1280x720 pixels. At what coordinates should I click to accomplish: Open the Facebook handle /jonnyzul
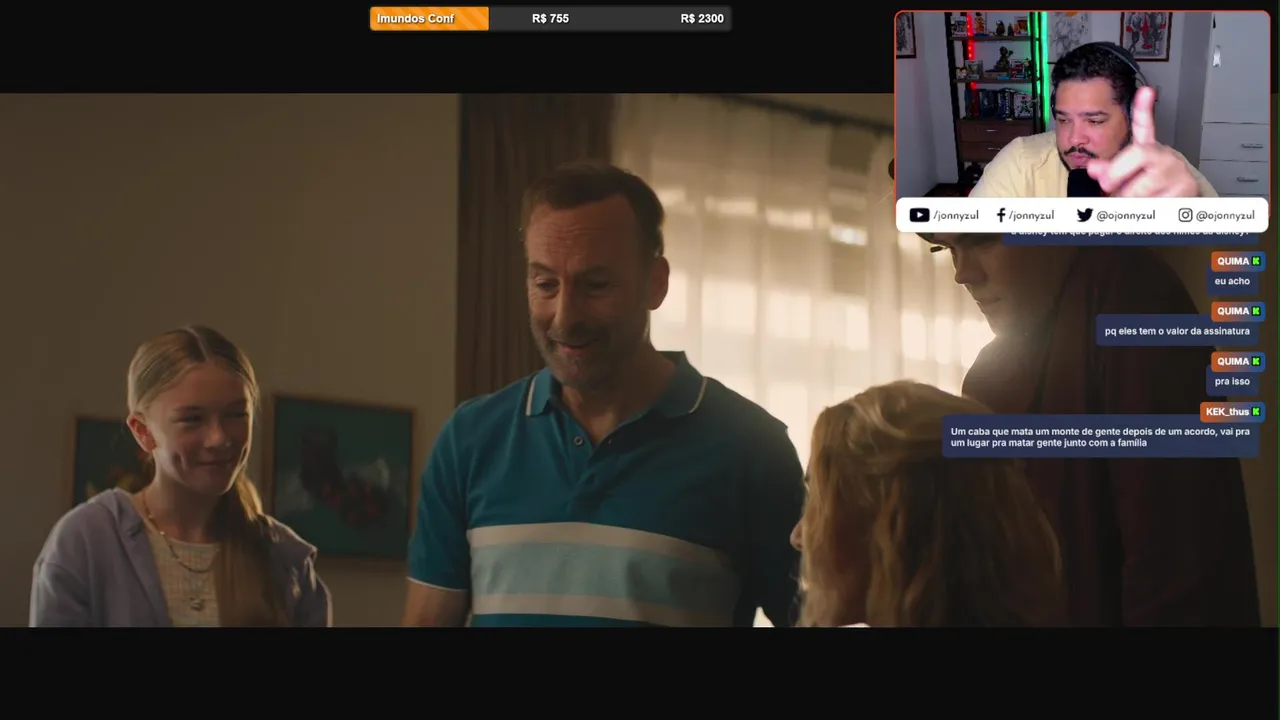point(1031,215)
